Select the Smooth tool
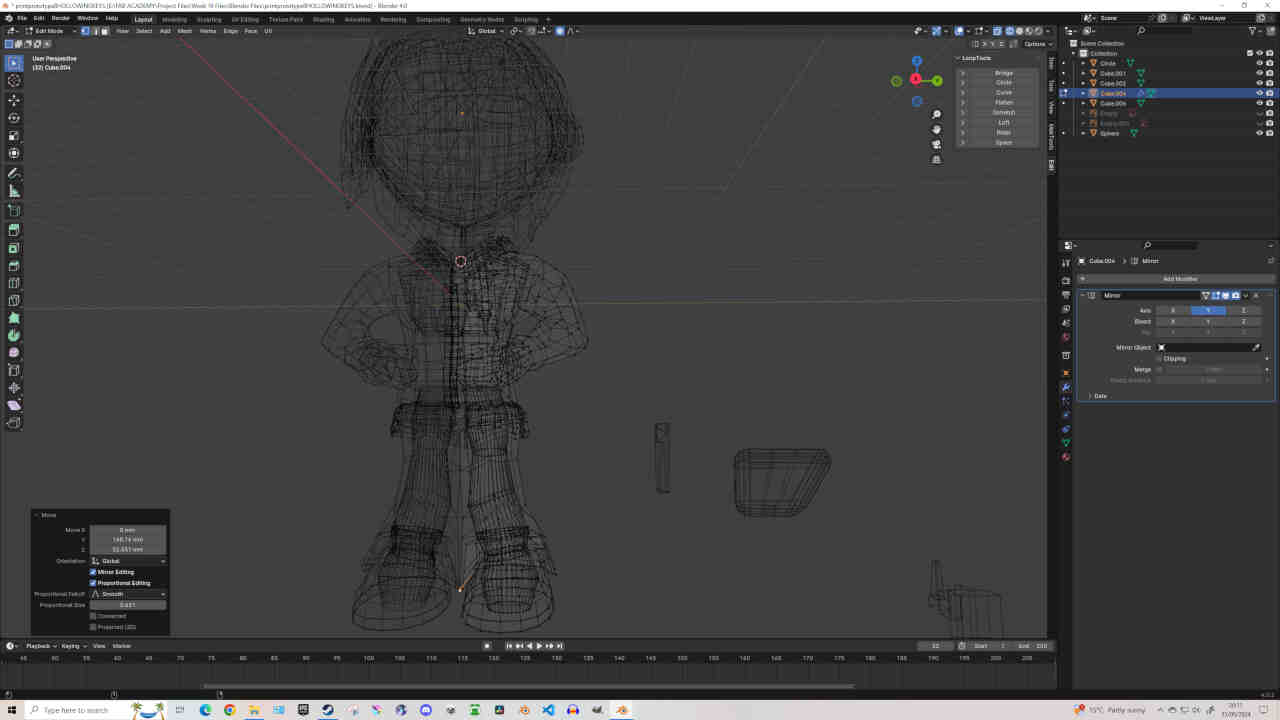Image resolution: width=1280 pixels, height=720 pixels. 14,353
